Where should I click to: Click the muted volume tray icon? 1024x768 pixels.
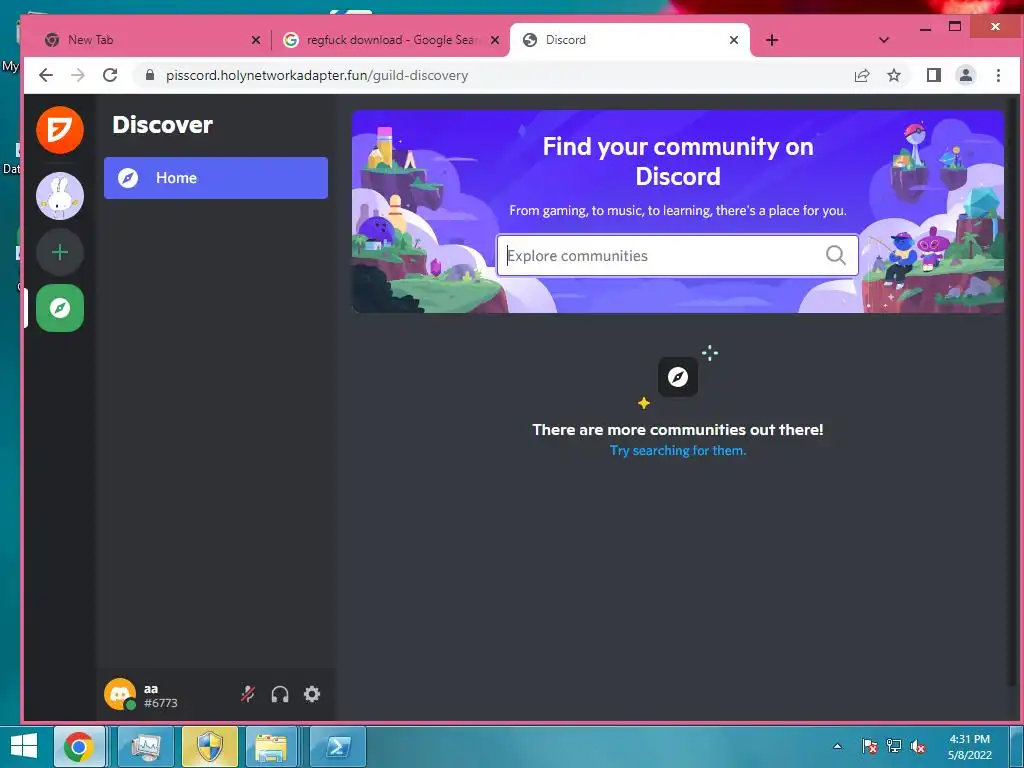pos(918,746)
